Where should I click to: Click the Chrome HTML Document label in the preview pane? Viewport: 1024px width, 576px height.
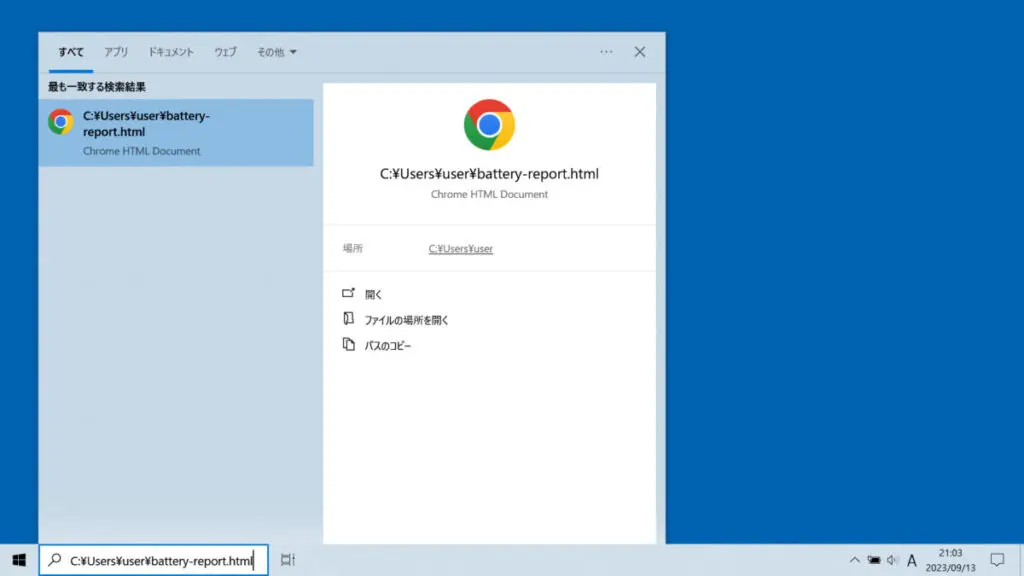(489, 194)
